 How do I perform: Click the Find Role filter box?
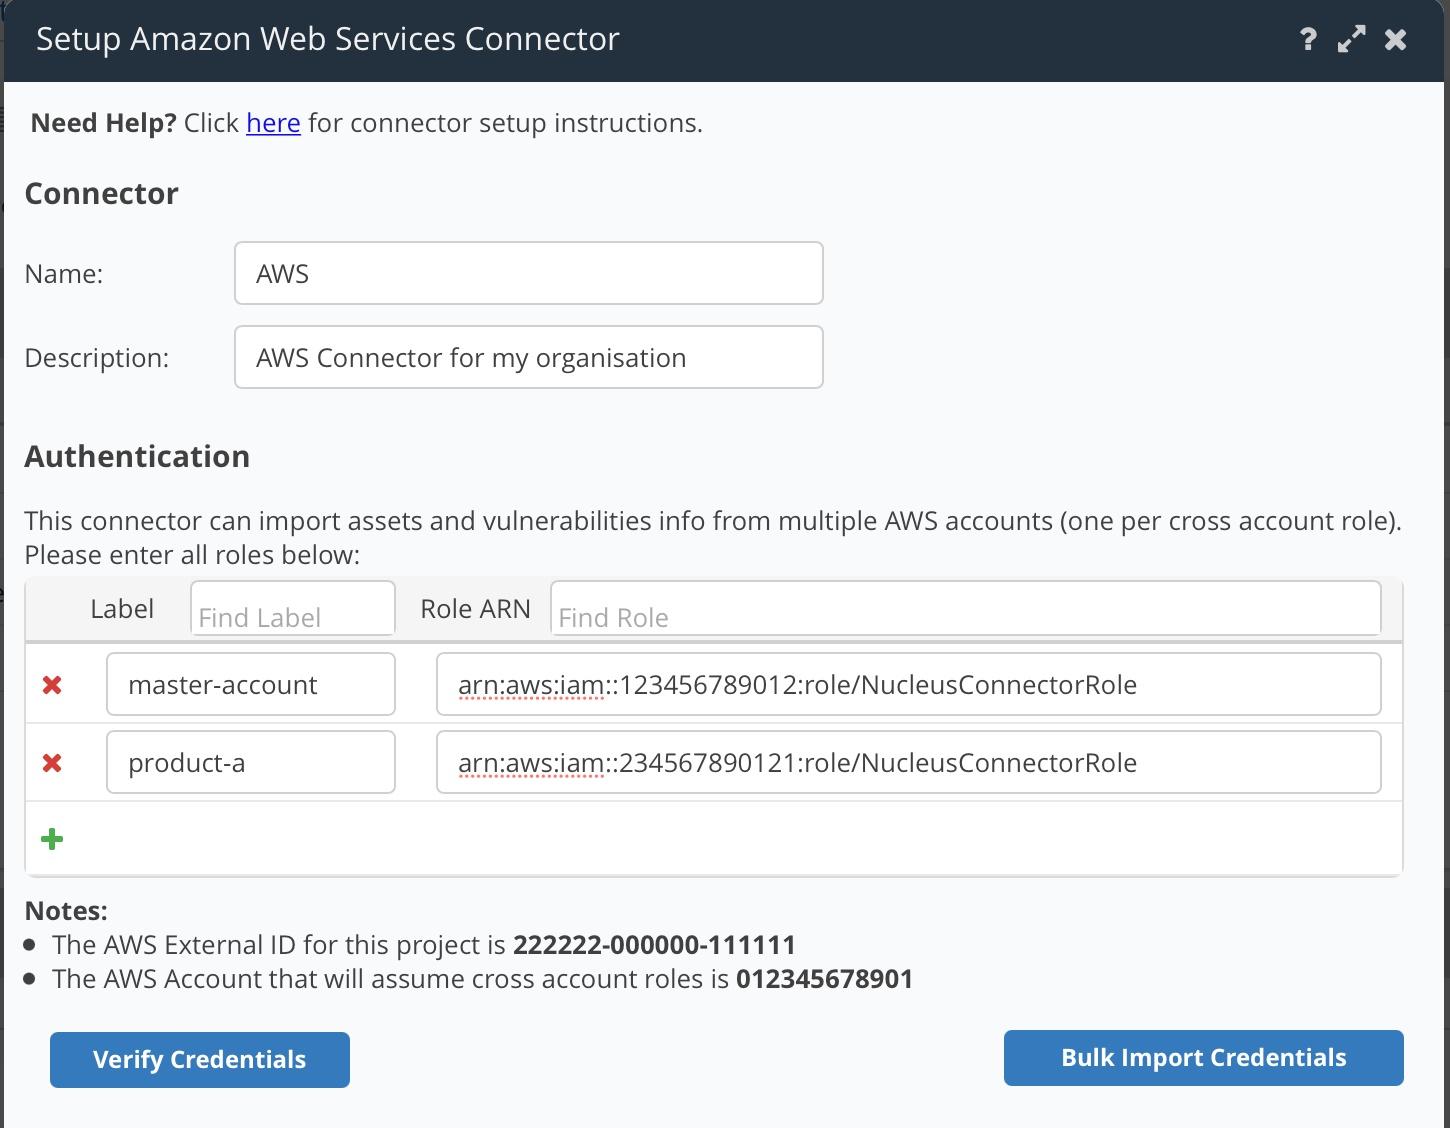(966, 608)
